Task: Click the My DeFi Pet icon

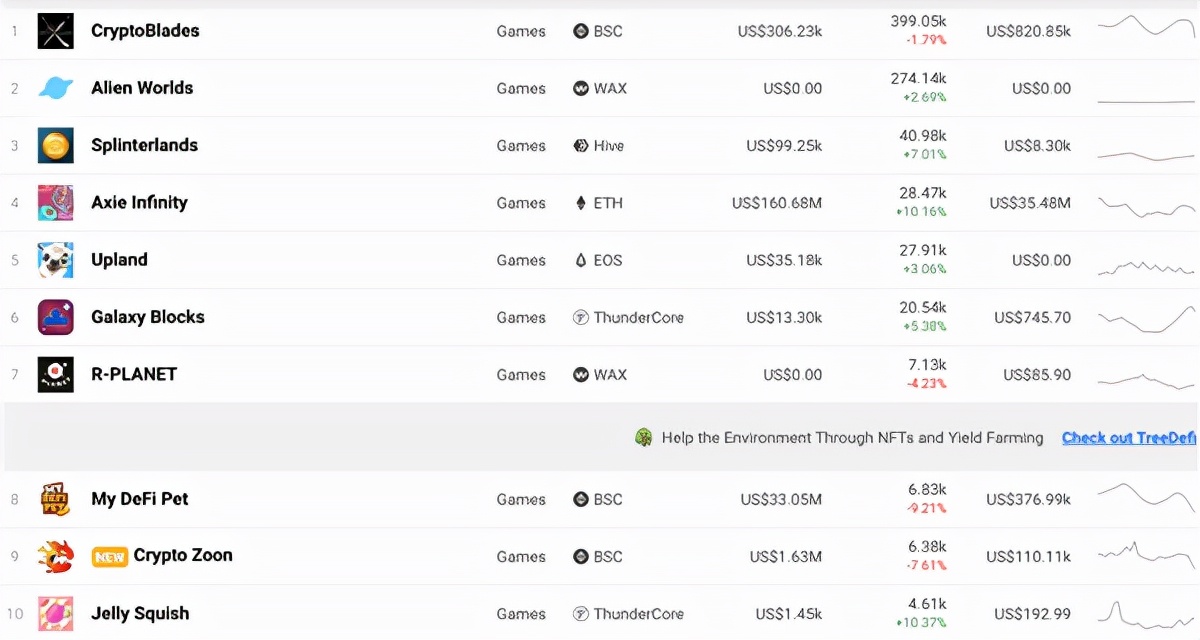Action: pos(55,499)
